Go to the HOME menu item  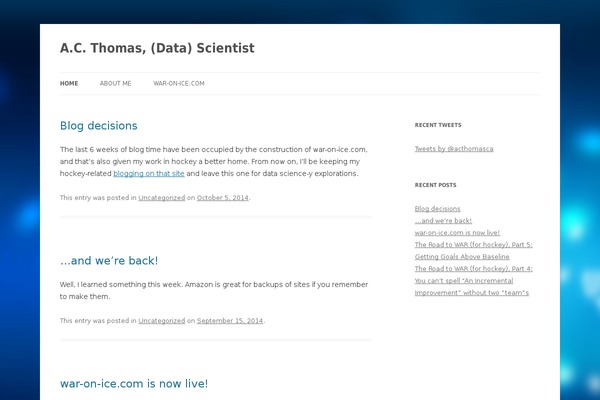coord(69,84)
